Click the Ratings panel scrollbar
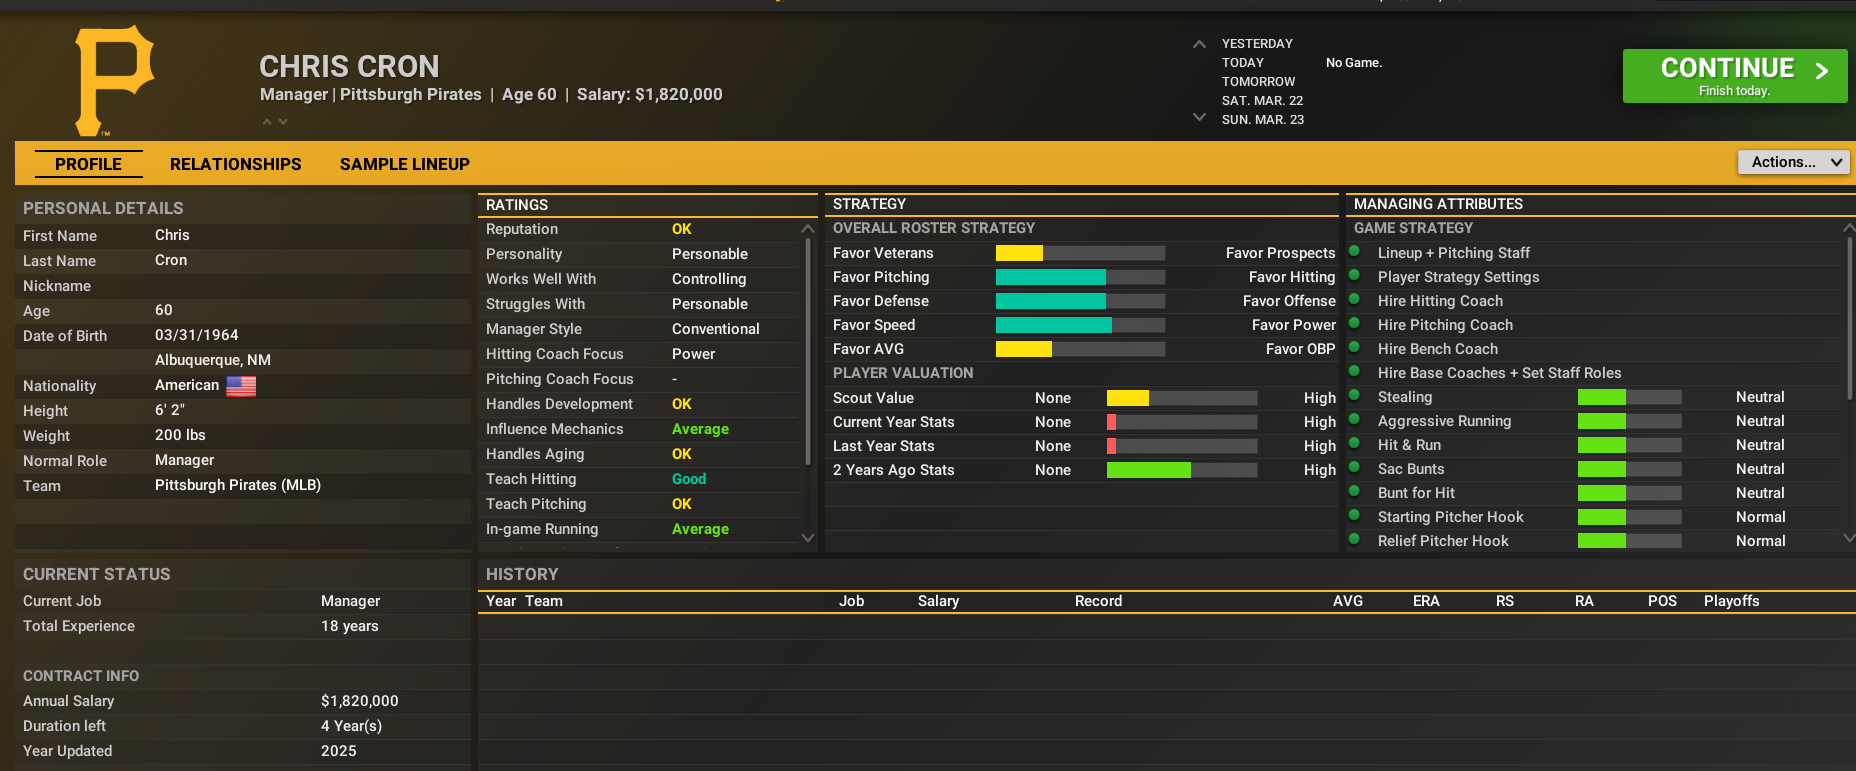1856x771 pixels. tap(808, 352)
